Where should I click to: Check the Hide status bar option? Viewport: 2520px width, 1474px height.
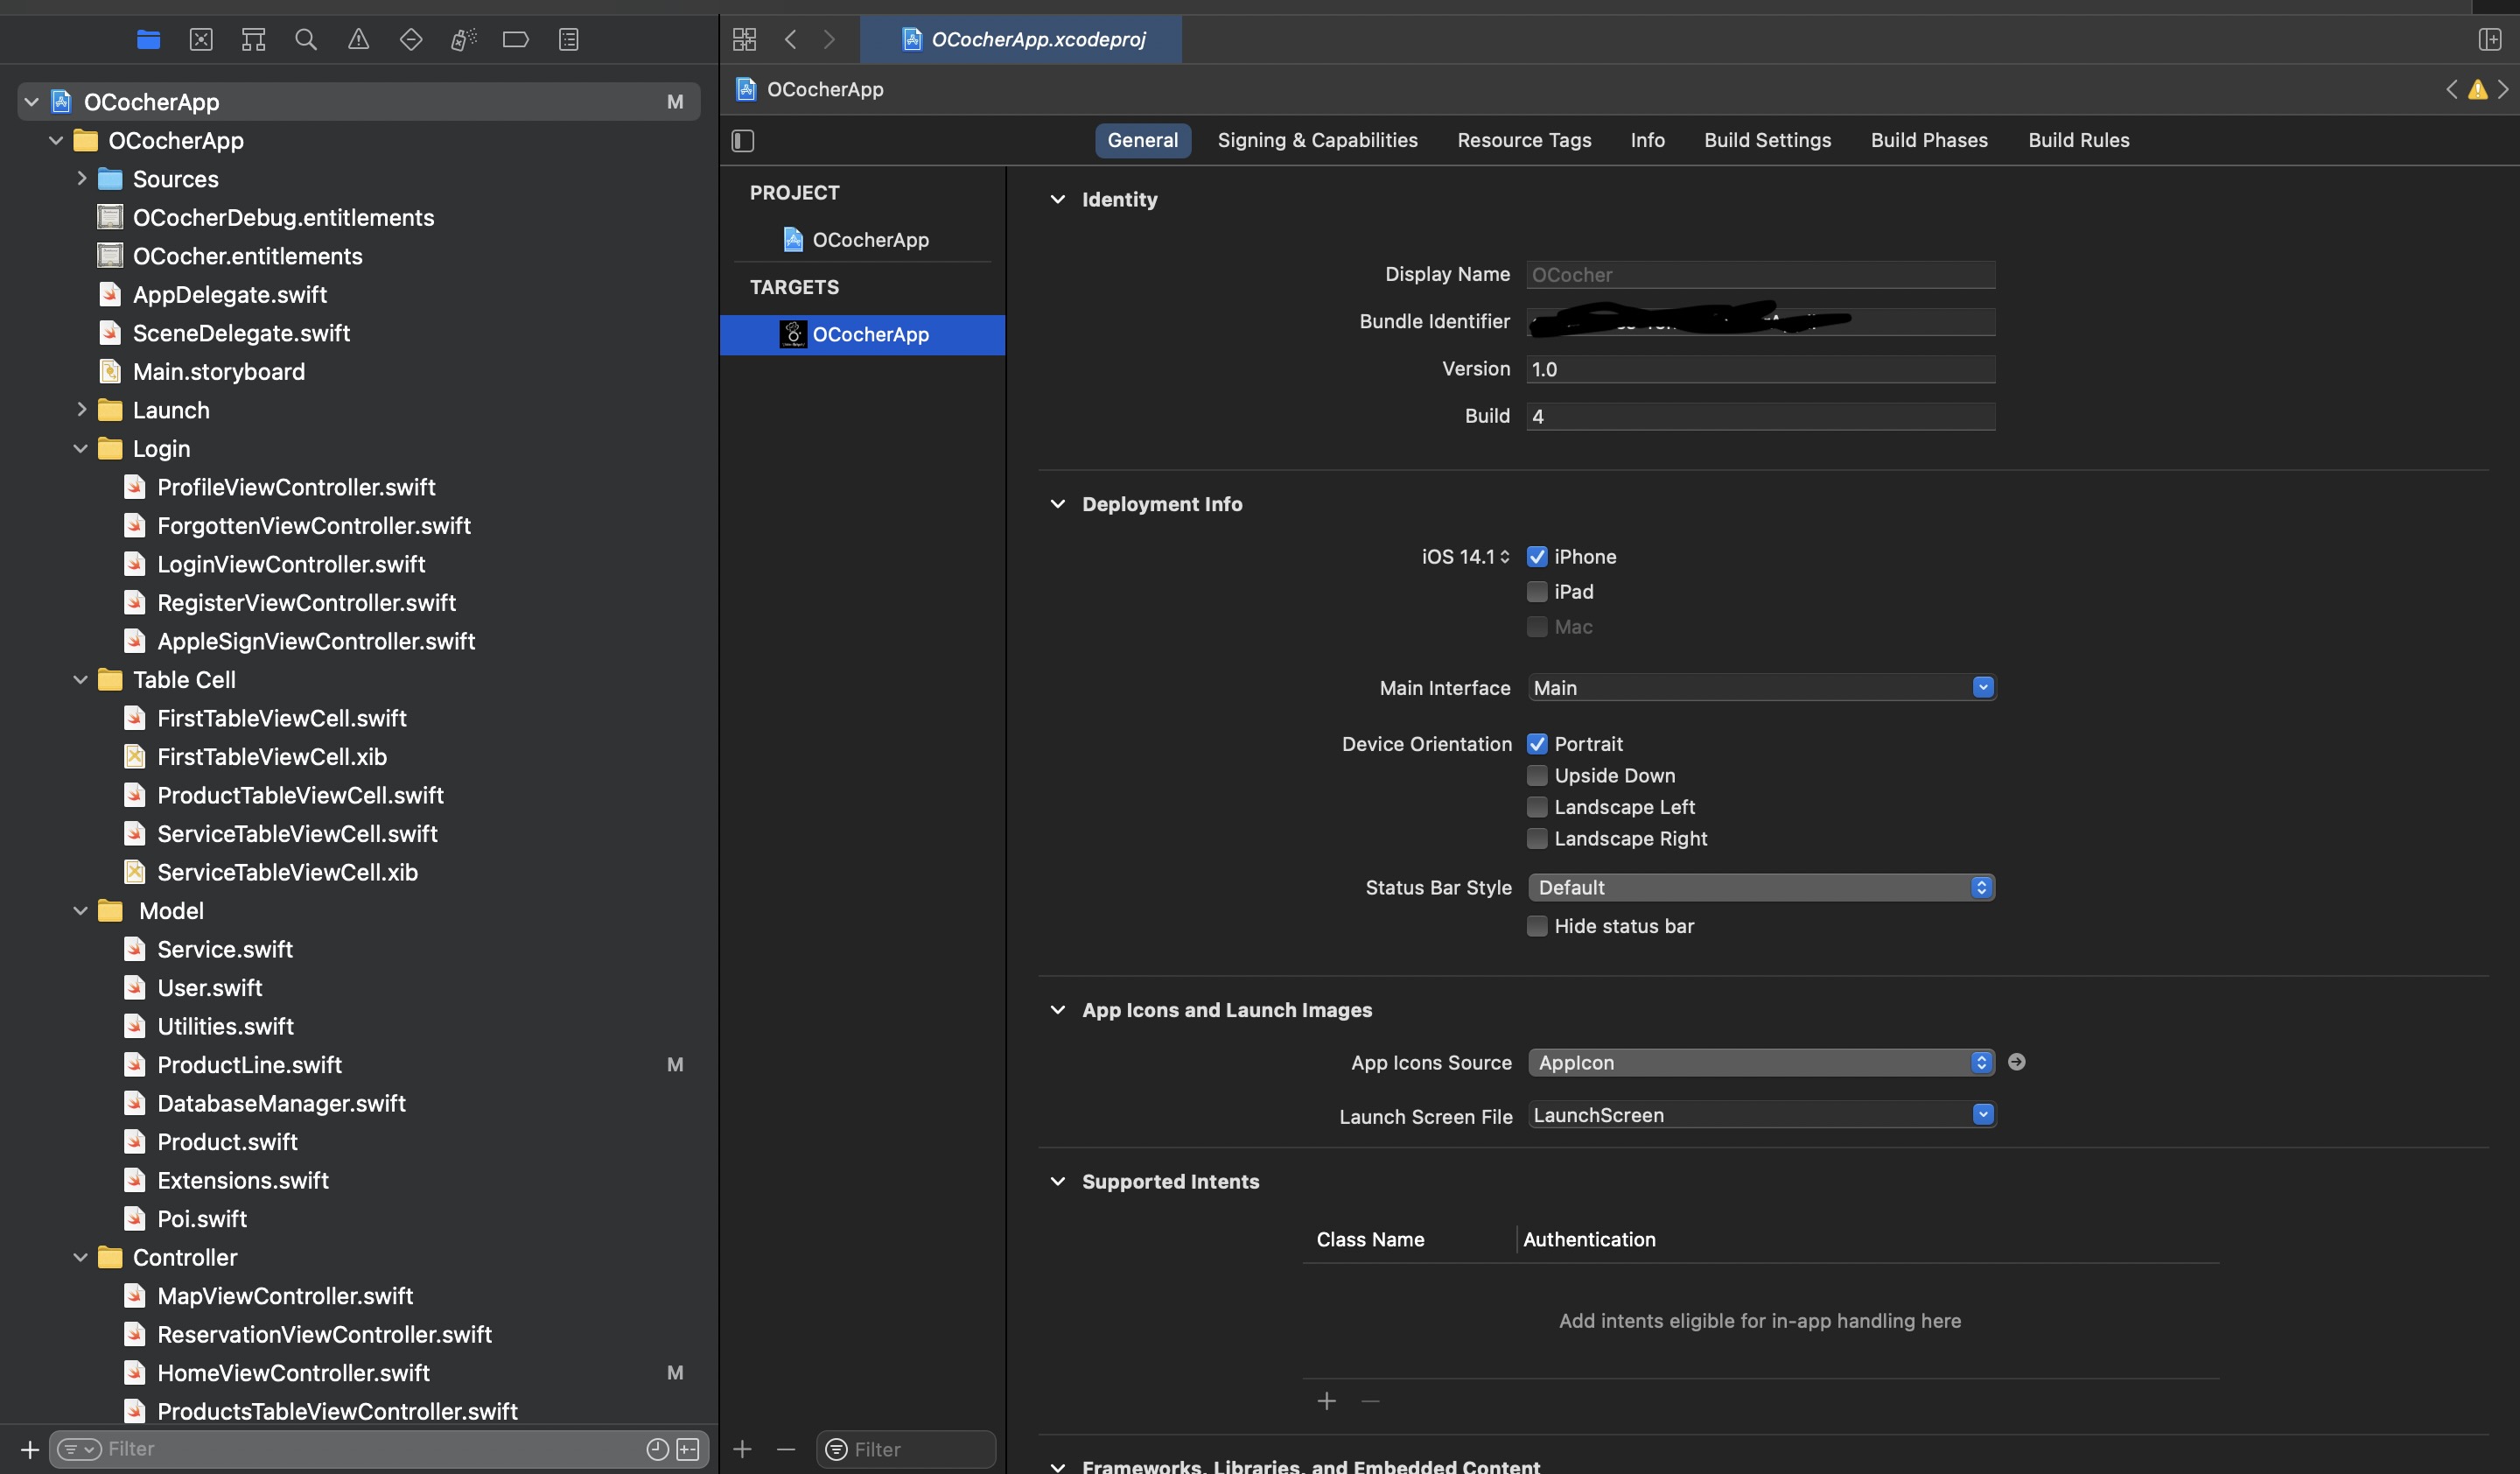1537,926
